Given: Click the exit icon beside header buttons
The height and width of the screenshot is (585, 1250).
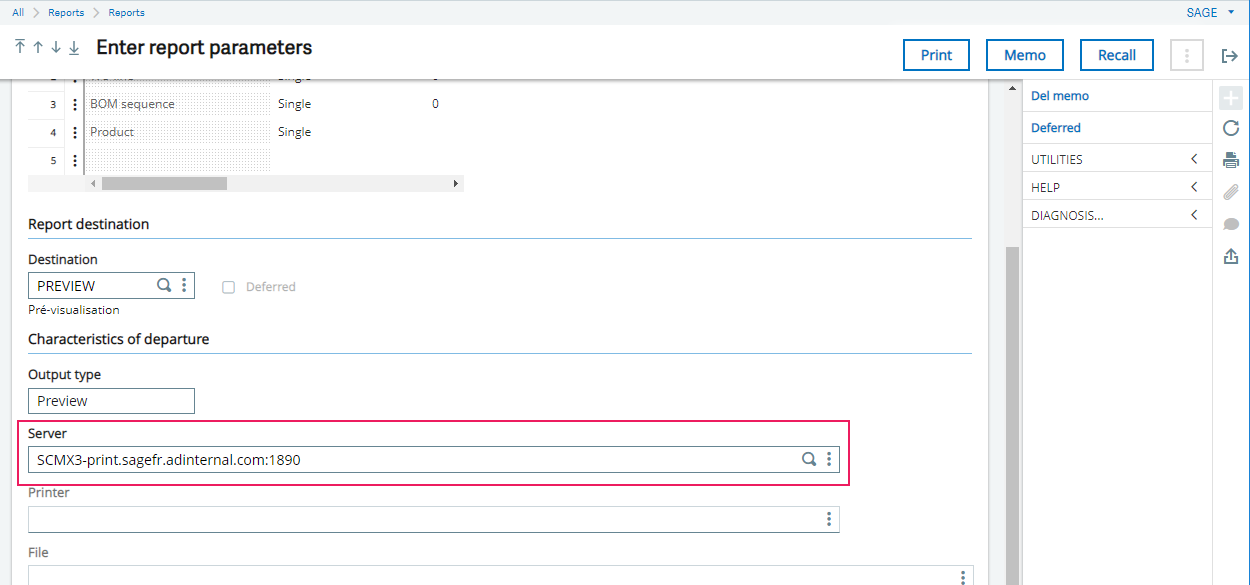Looking at the screenshot, I should pyautogui.click(x=1230, y=56).
